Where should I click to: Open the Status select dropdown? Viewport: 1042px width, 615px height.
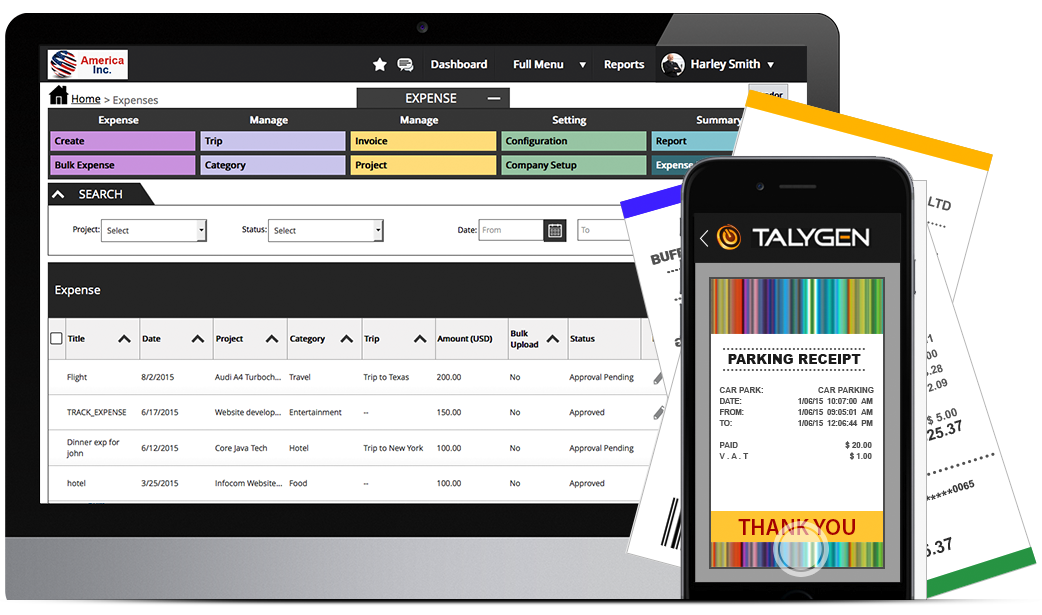(326, 231)
